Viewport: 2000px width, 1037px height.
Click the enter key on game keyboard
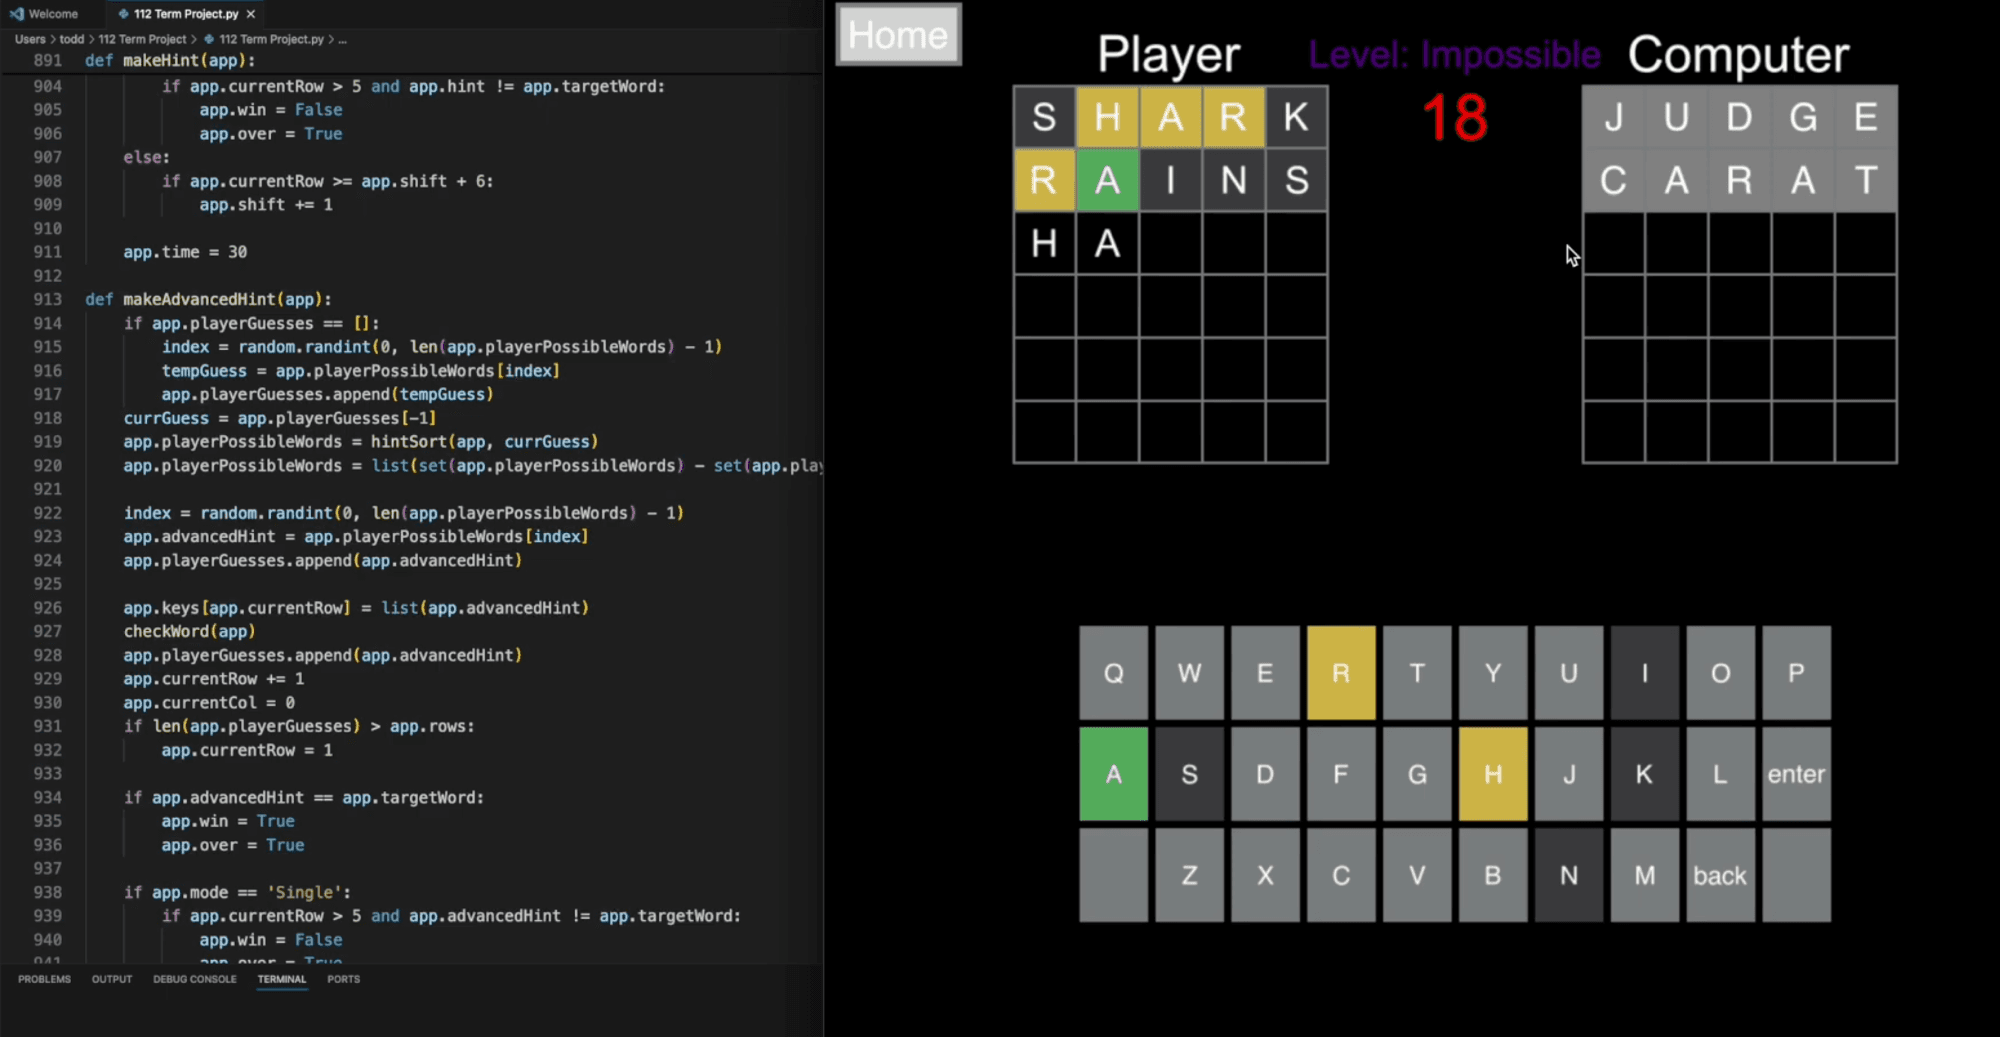pos(1796,774)
